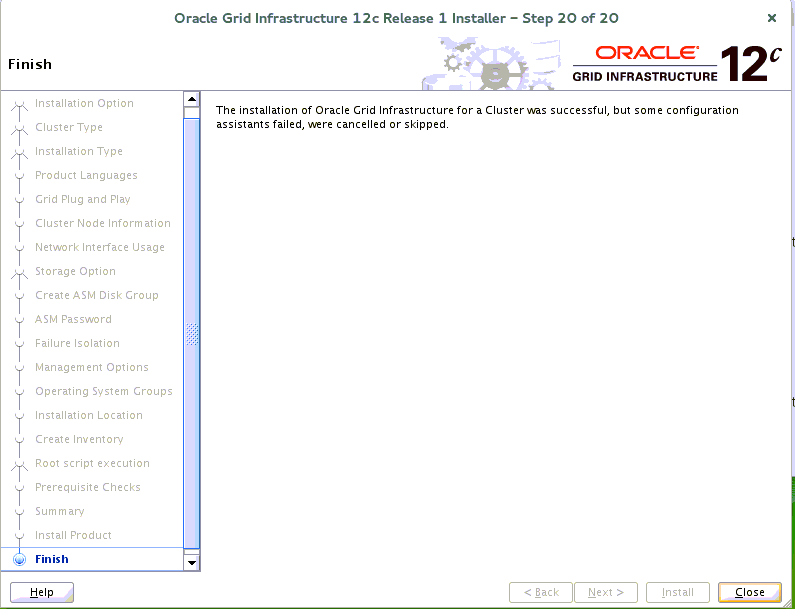Select the Cluster Type step
795x609 pixels.
tap(69, 127)
